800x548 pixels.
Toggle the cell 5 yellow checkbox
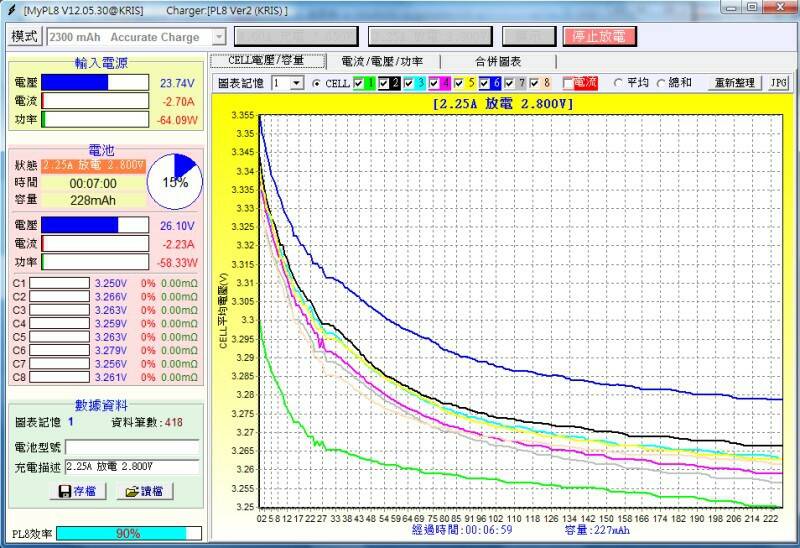click(x=459, y=83)
